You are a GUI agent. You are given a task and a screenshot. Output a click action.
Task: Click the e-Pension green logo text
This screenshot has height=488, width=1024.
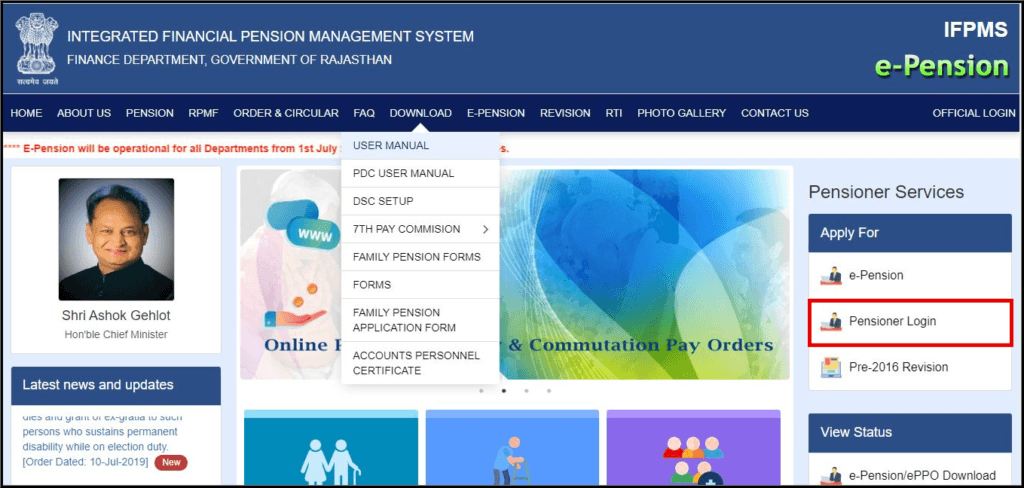coord(942,66)
